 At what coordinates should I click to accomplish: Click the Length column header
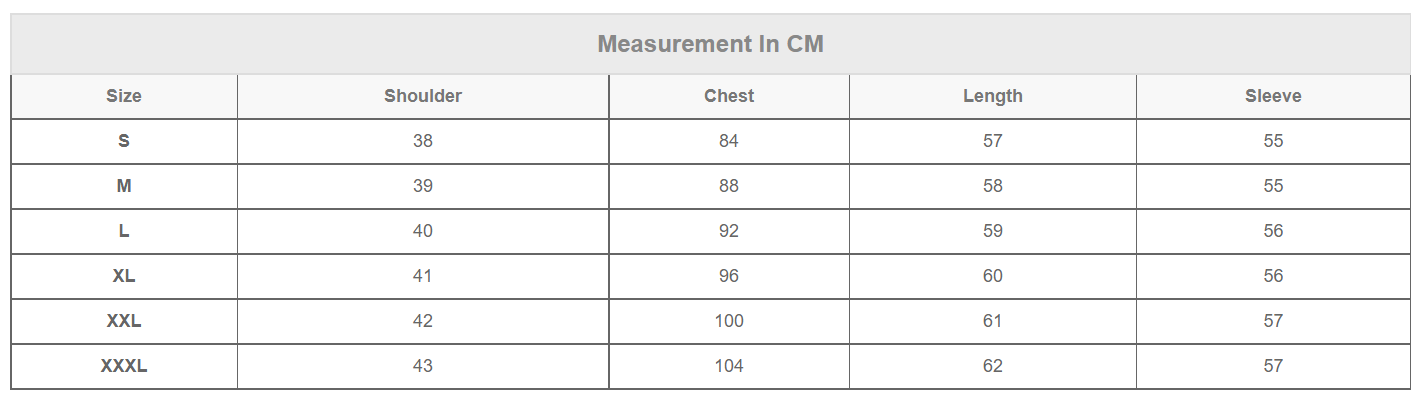click(993, 96)
